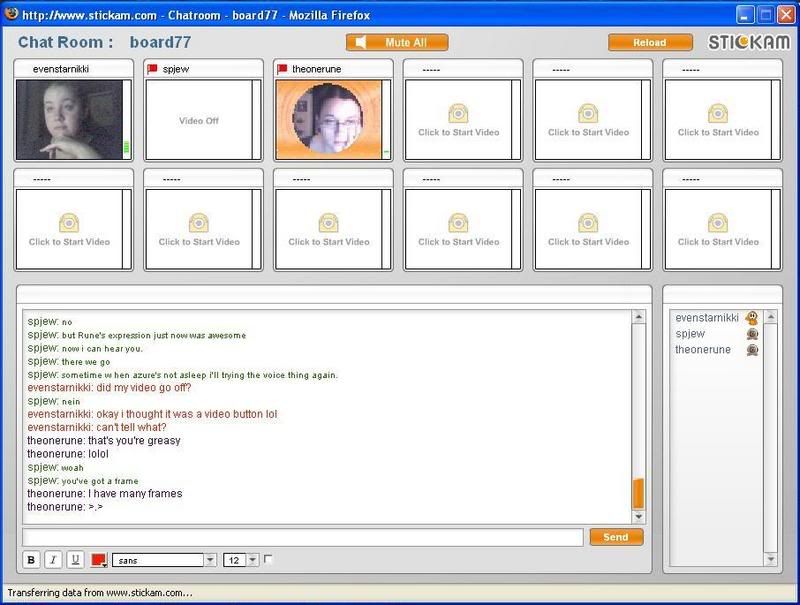Screen dimensions: 800x605
Task: Select theonerune in the user list
Action: [703, 350]
